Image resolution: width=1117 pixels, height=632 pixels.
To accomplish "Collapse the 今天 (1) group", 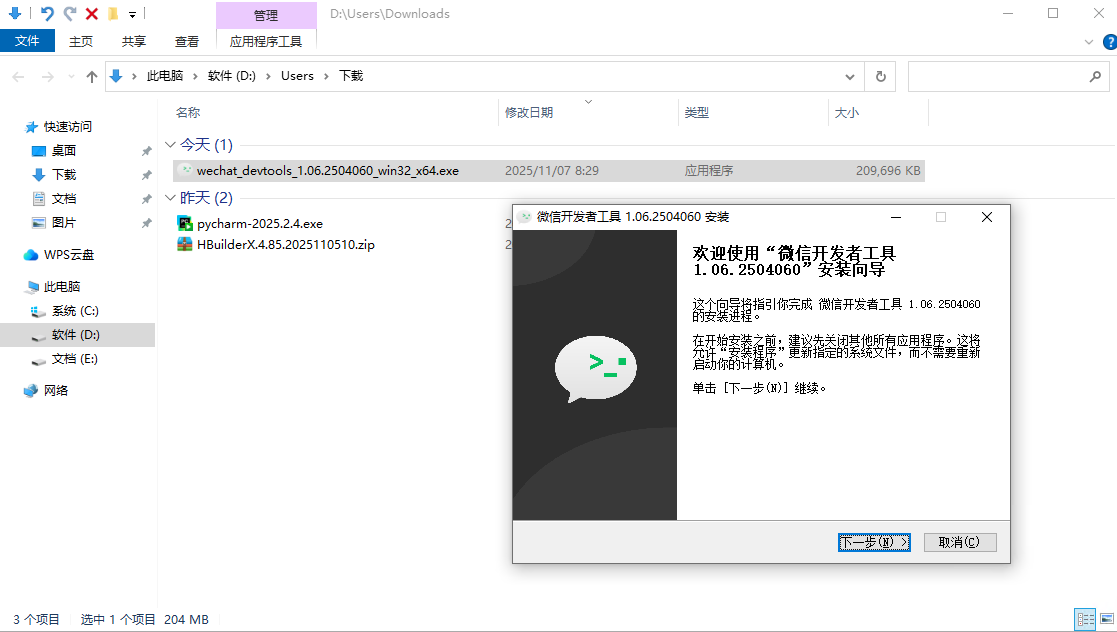I will (170, 145).
